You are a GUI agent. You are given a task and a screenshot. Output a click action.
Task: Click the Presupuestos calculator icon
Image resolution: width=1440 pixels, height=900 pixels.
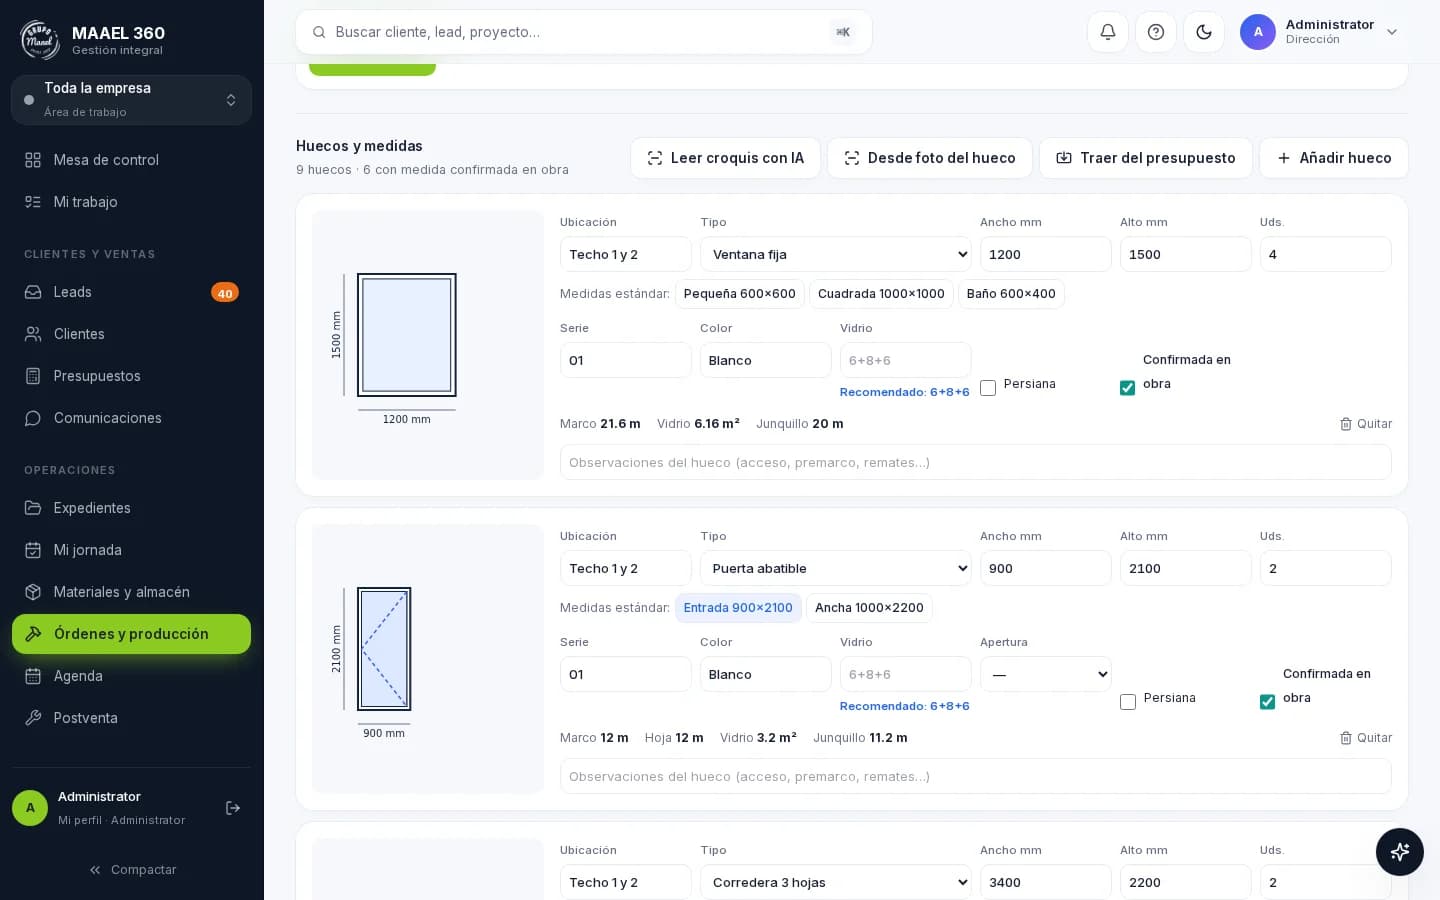[x=33, y=376]
